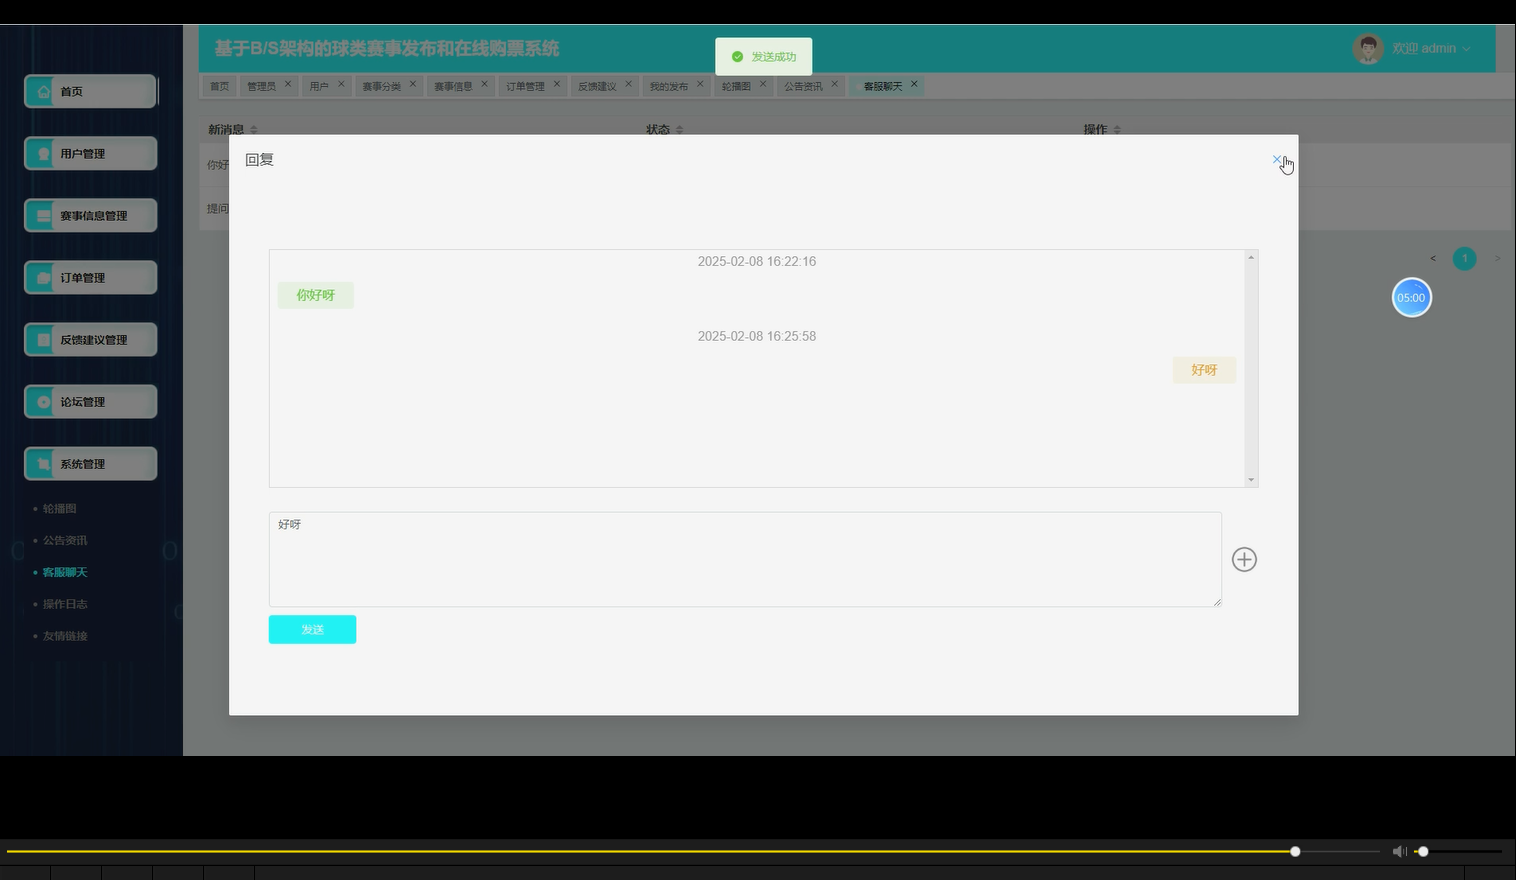This screenshot has width=1516, height=880.
Task: Close the 用户 tab with its X
Action: (x=341, y=84)
